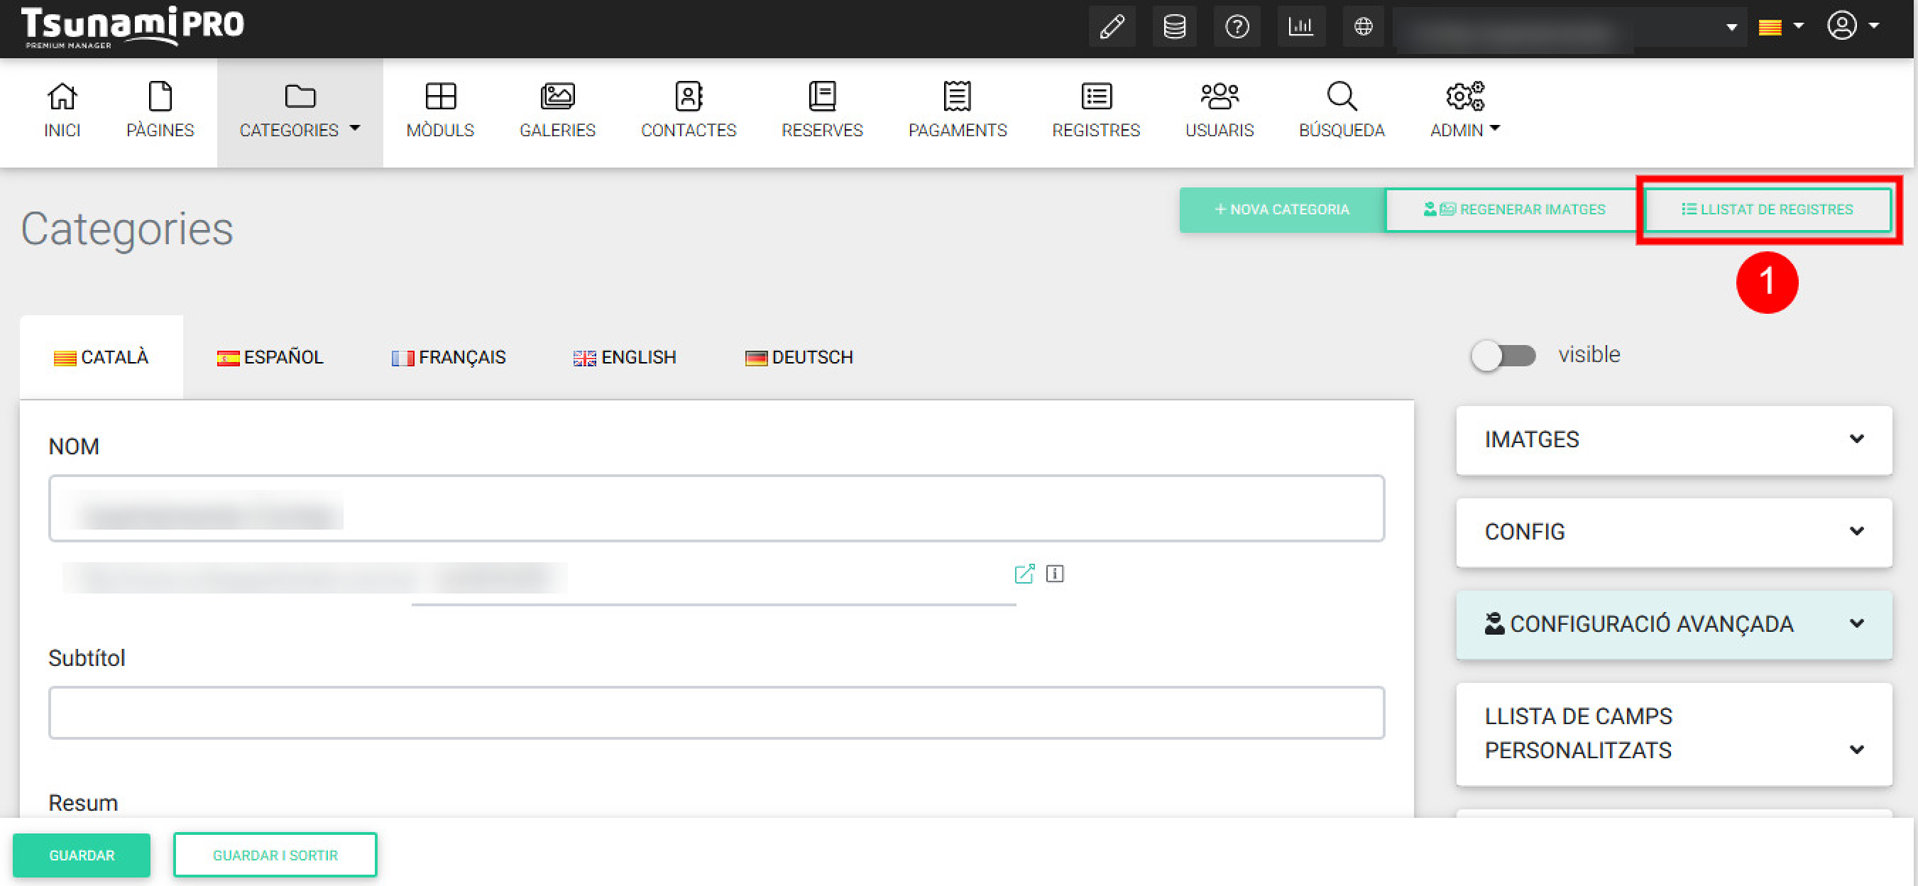Go to Galeries in the navigation

[557, 111]
